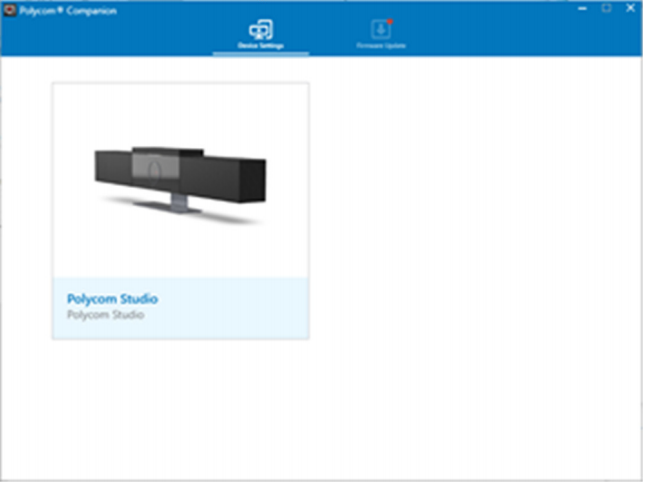646x484 pixels.
Task: Open the Device Settings tab
Action: (261, 35)
